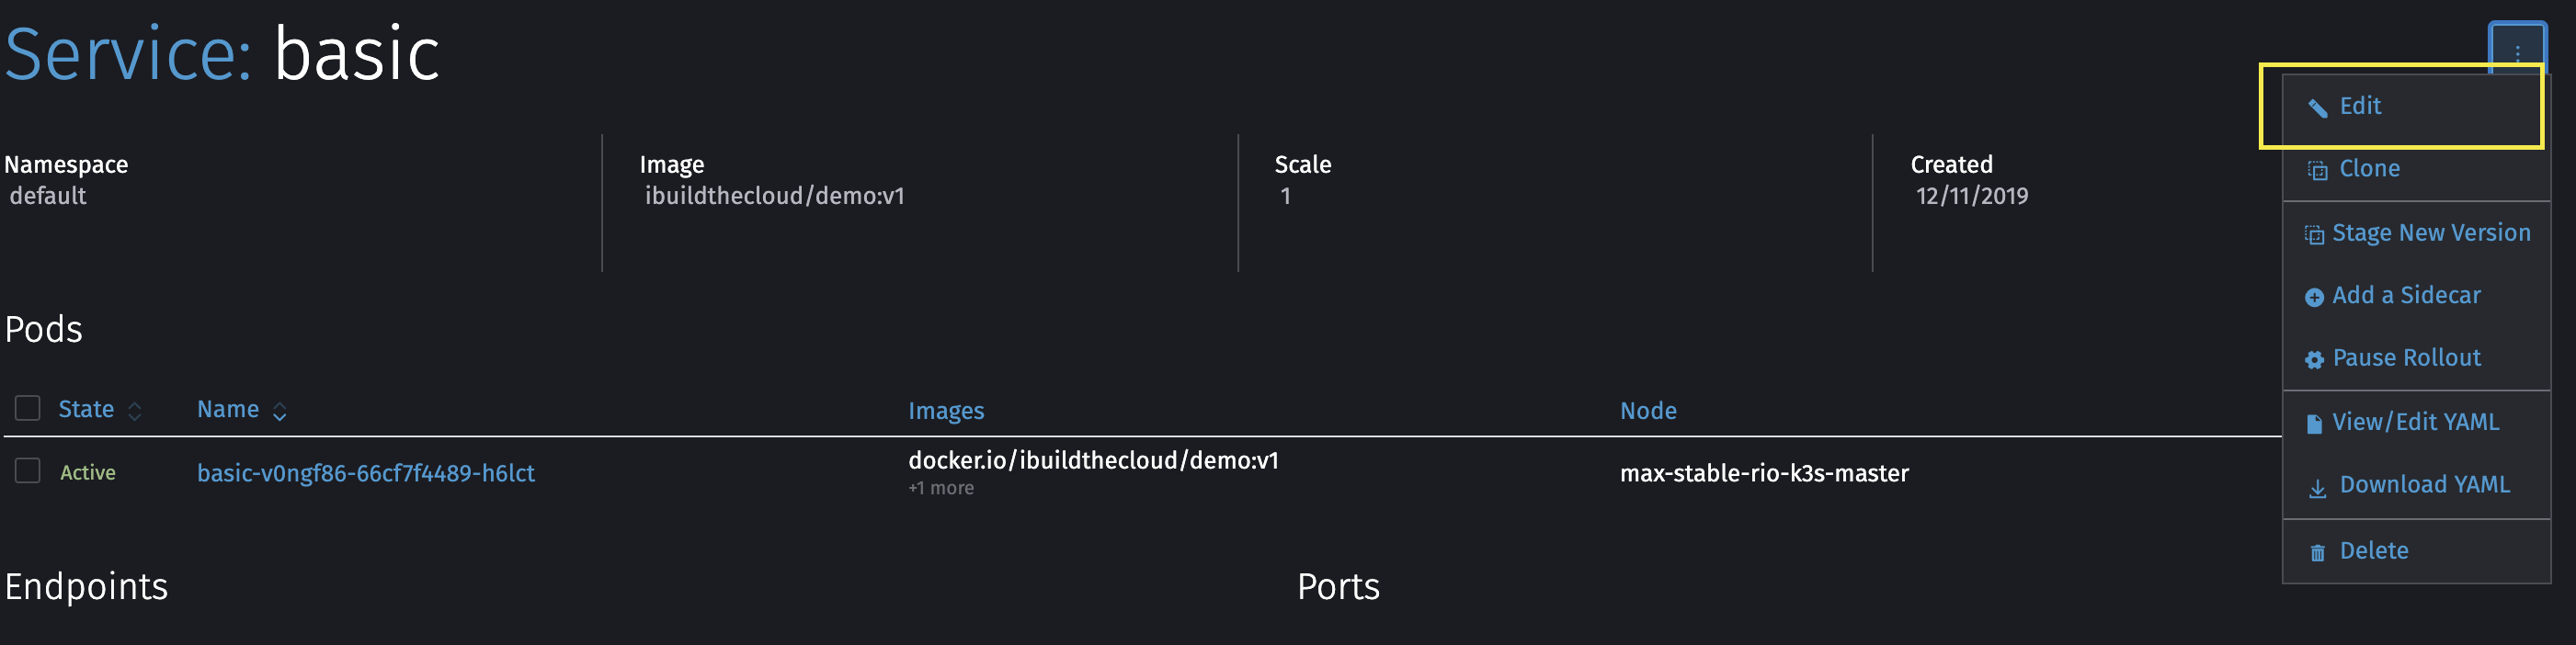Image resolution: width=2576 pixels, height=645 pixels.
Task: Click the trash icon beside Delete
Action: 2317,551
